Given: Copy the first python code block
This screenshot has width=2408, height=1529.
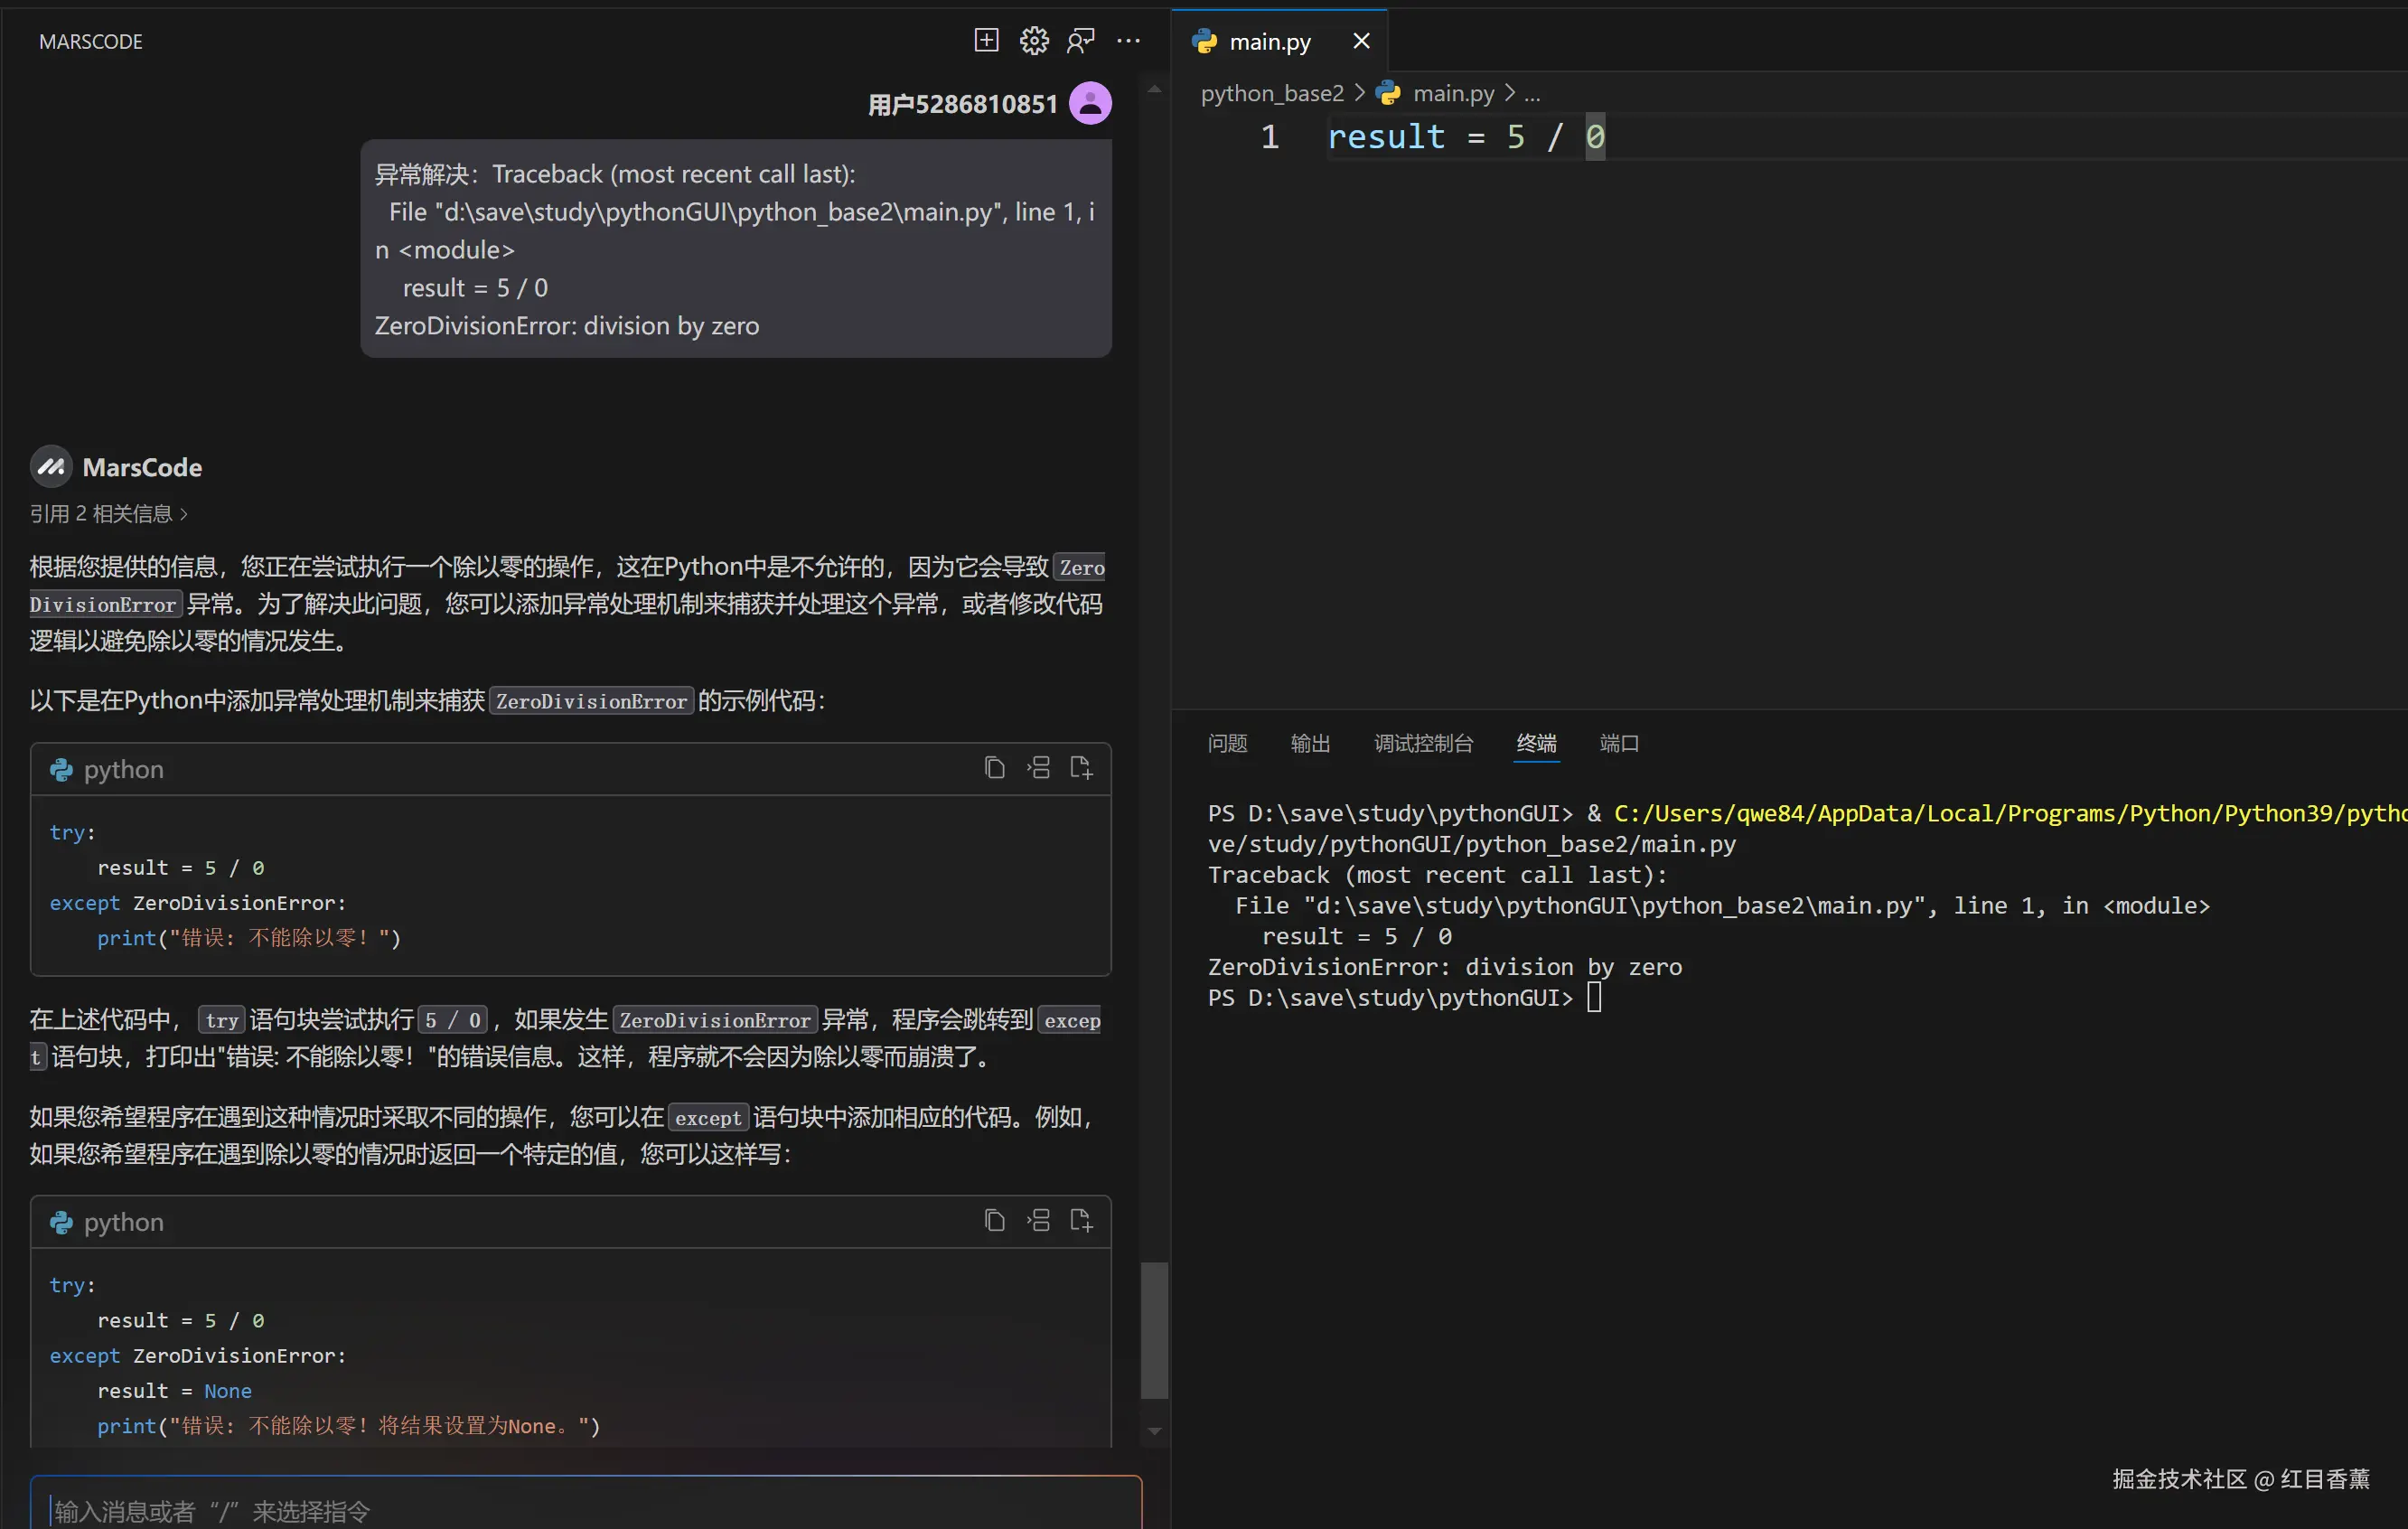Looking at the screenshot, I should [994, 767].
